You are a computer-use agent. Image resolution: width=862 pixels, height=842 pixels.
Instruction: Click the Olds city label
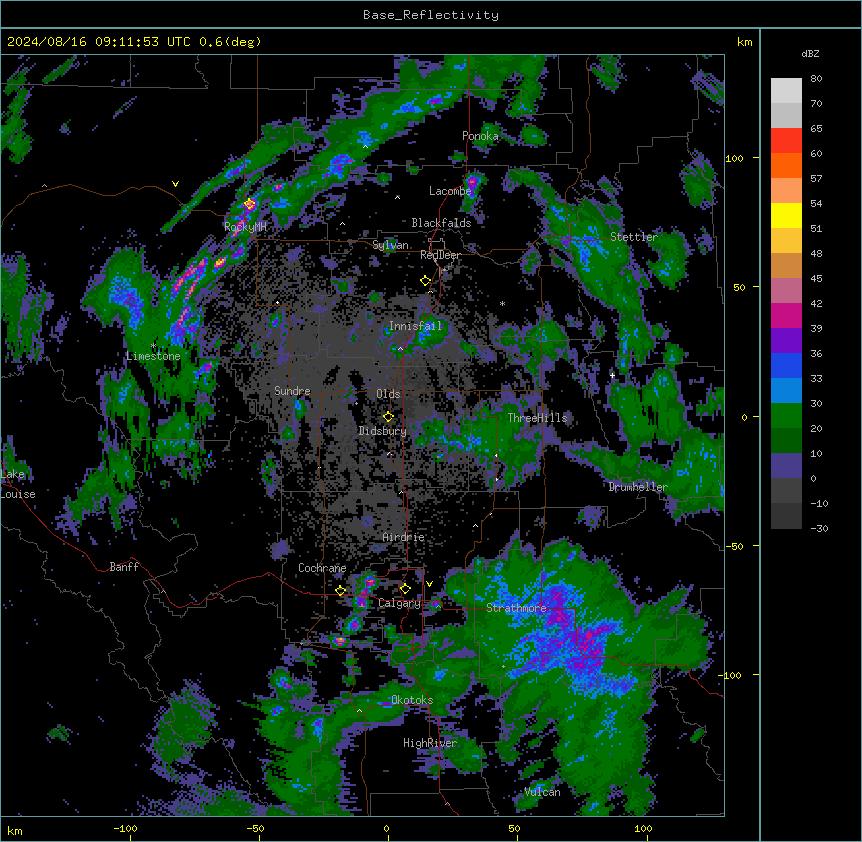[388, 394]
